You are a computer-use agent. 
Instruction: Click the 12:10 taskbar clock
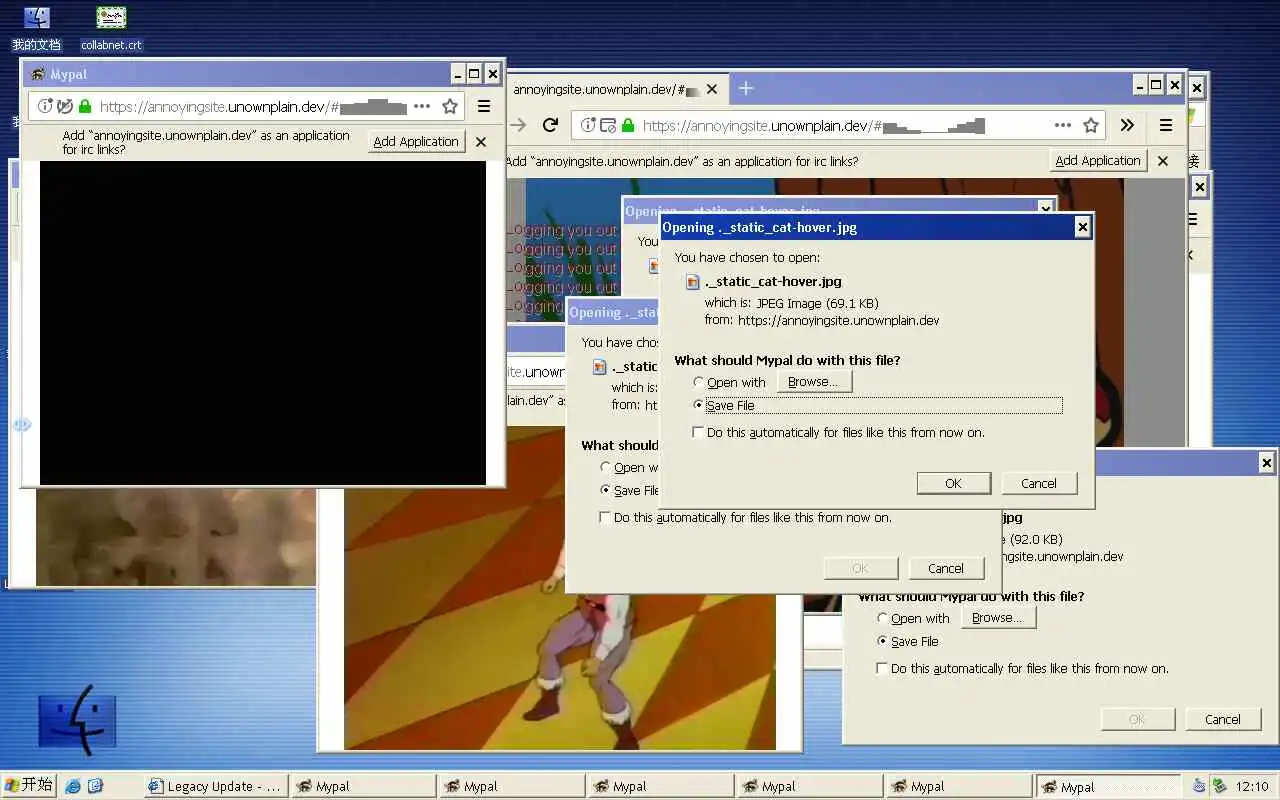click(1252, 787)
